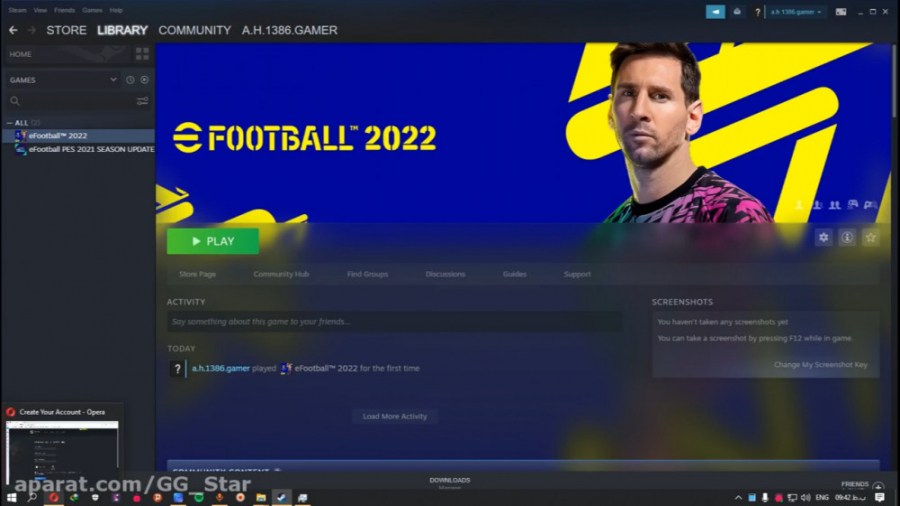The width and height of the screenshot is (900, 506).
Task: Click the question mark help icon
Action: [757, 12]
